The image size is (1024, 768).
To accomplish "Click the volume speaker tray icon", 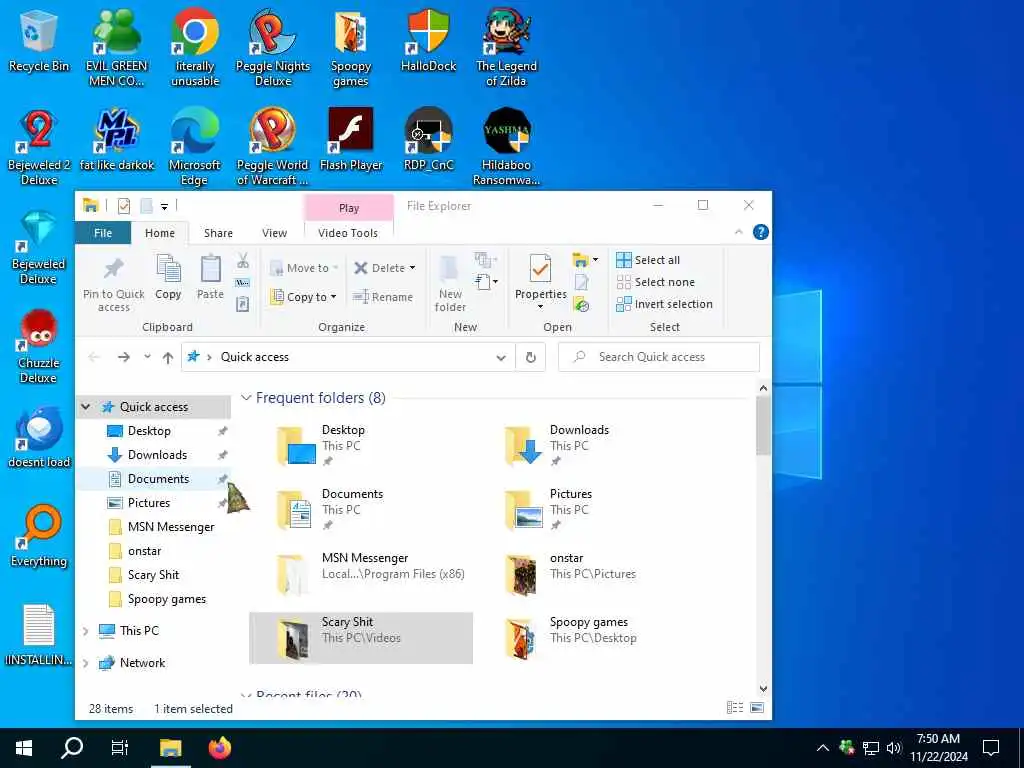I will click(894, 748).
